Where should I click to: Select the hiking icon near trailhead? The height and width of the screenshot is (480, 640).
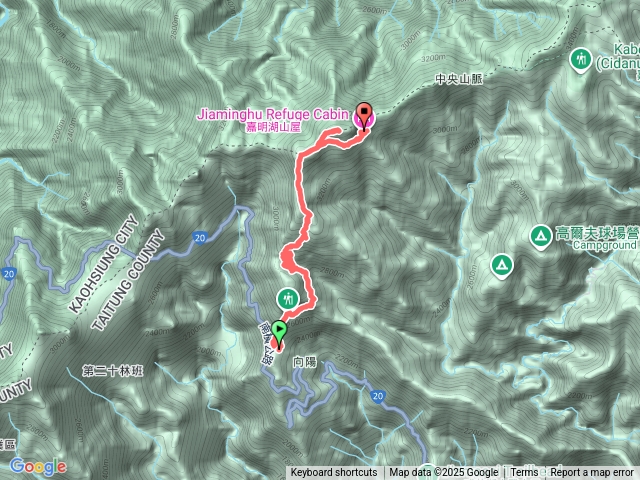pos(289,300)
